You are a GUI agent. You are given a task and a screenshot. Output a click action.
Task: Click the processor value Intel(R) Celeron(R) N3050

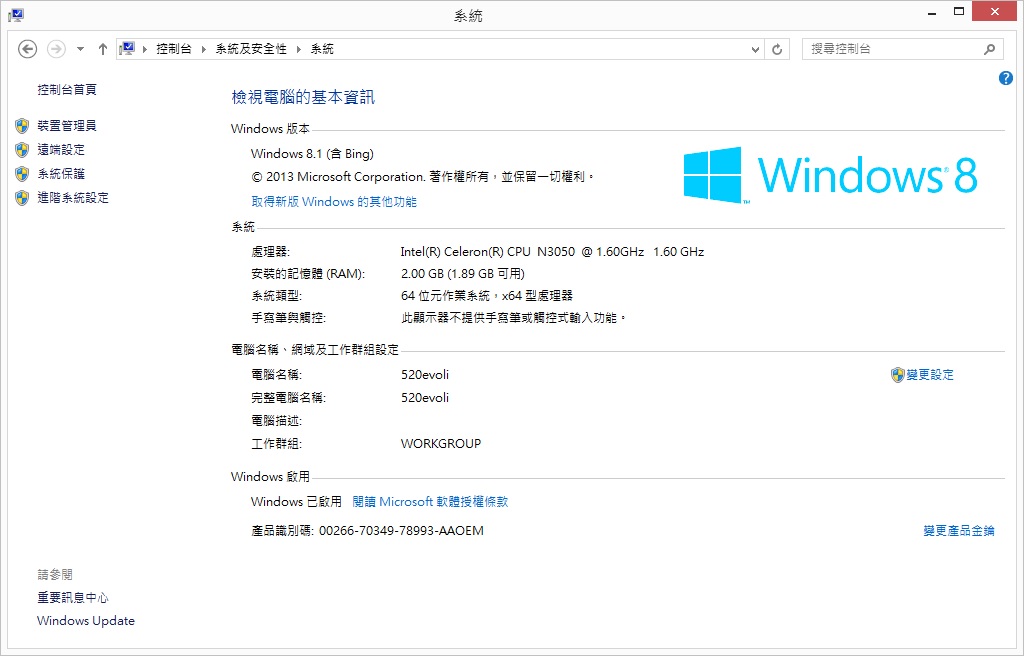point(552,252)
